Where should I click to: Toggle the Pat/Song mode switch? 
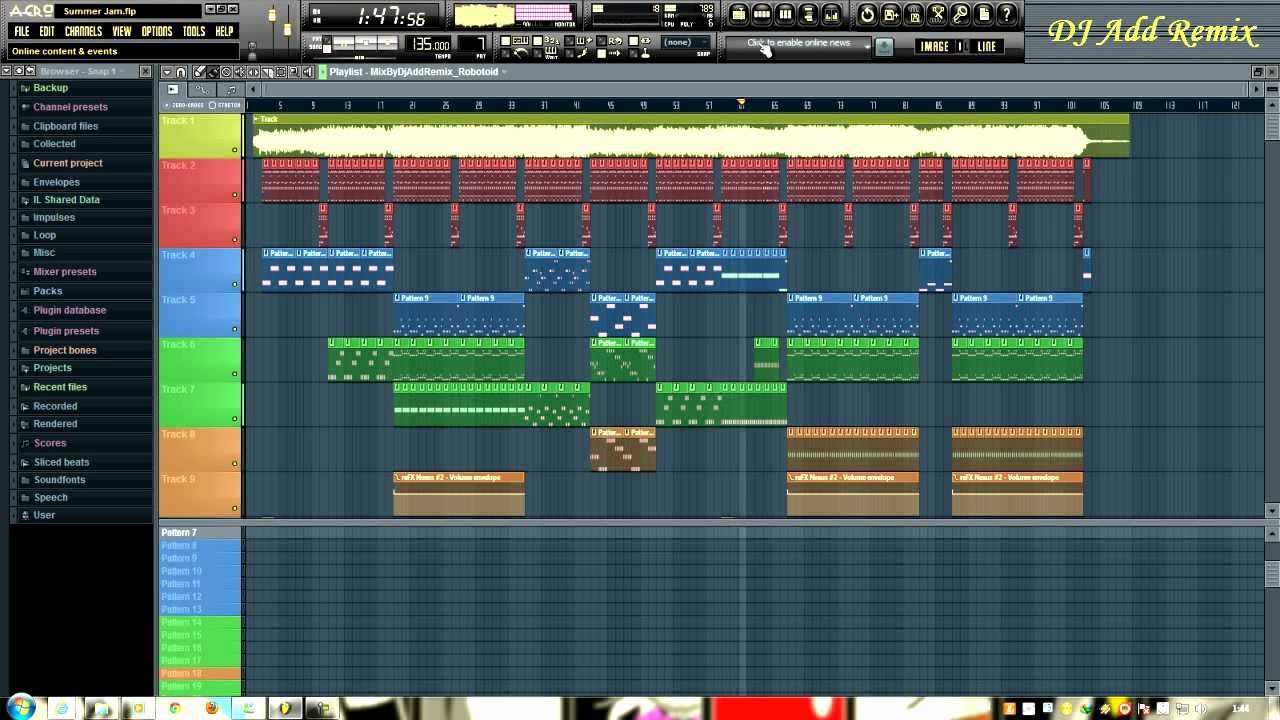(327, 44)
